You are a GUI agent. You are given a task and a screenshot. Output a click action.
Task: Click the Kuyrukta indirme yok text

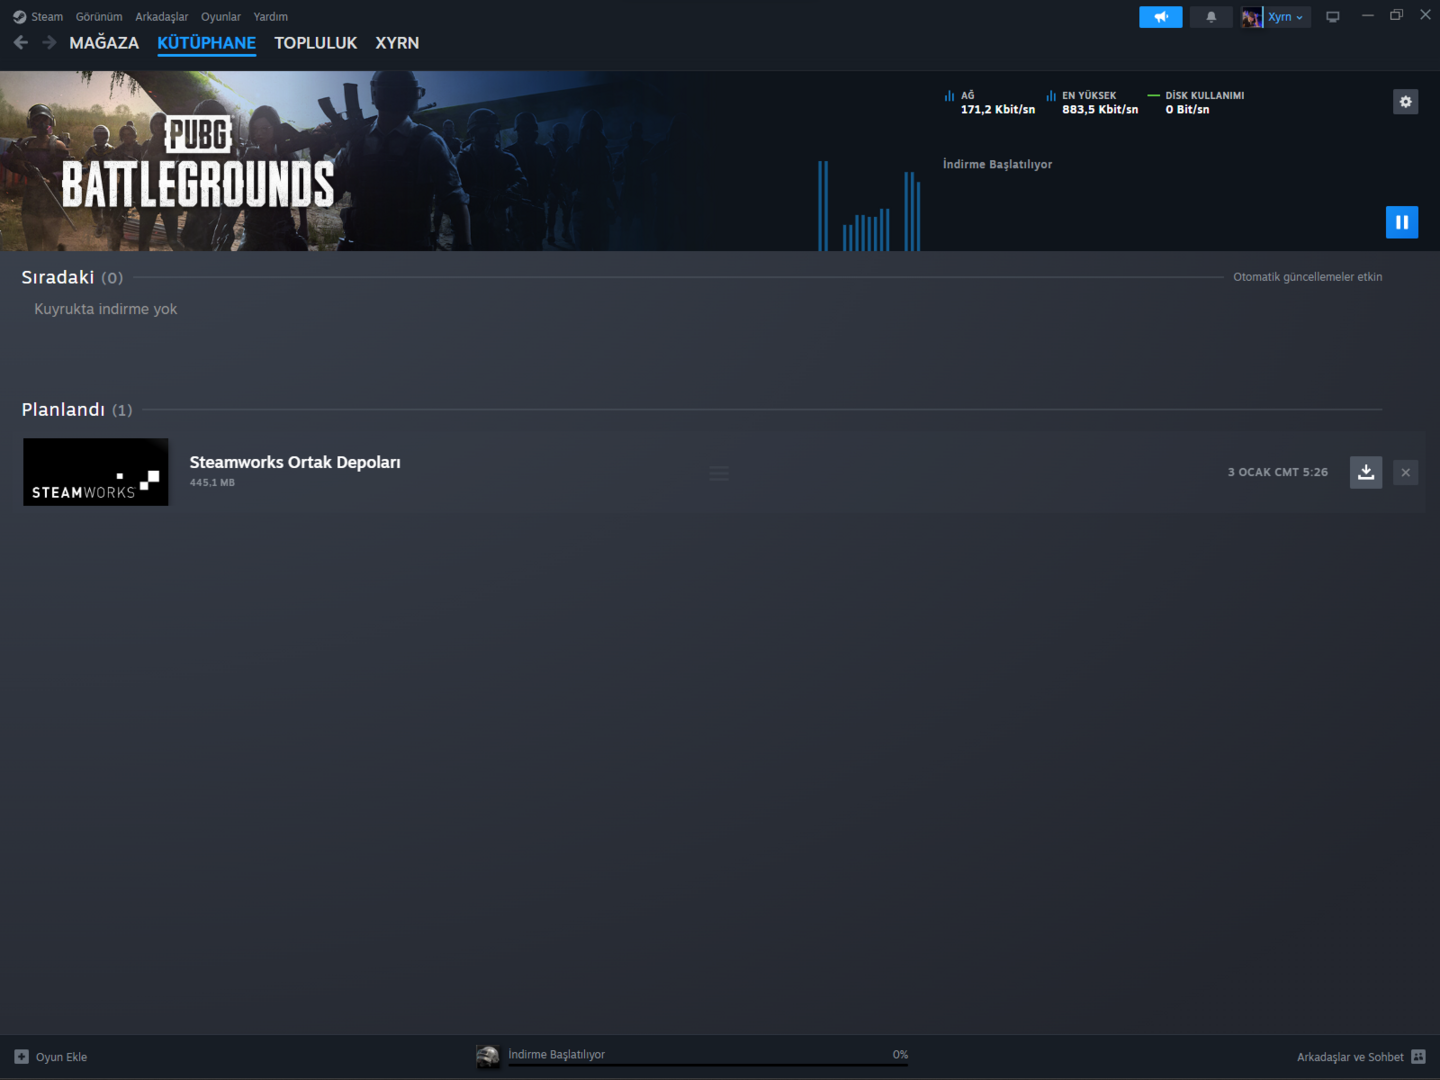click(106, 309)
